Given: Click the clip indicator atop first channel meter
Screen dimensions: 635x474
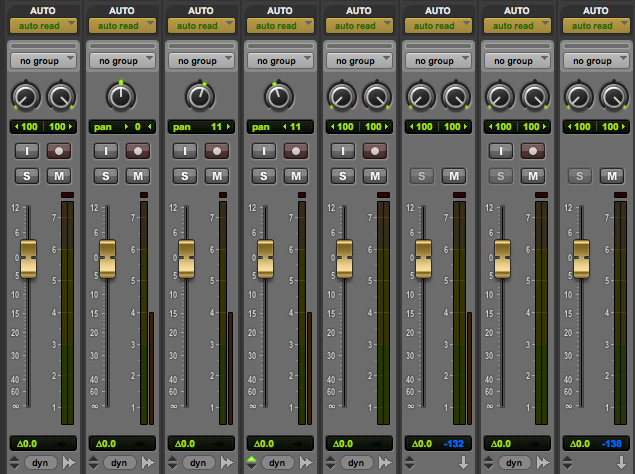Looking at the screenshot, I should coord(67,195).
